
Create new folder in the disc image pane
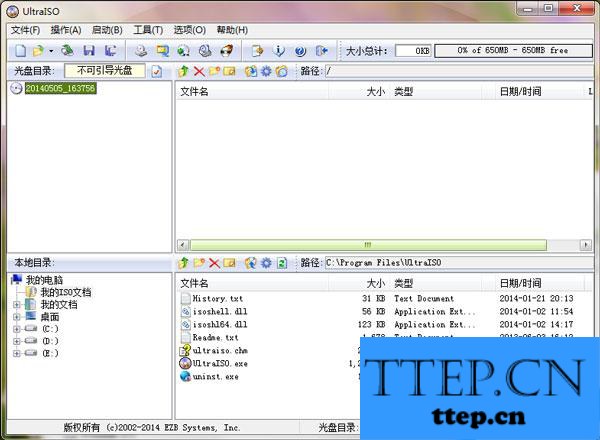tap(214, 71)
